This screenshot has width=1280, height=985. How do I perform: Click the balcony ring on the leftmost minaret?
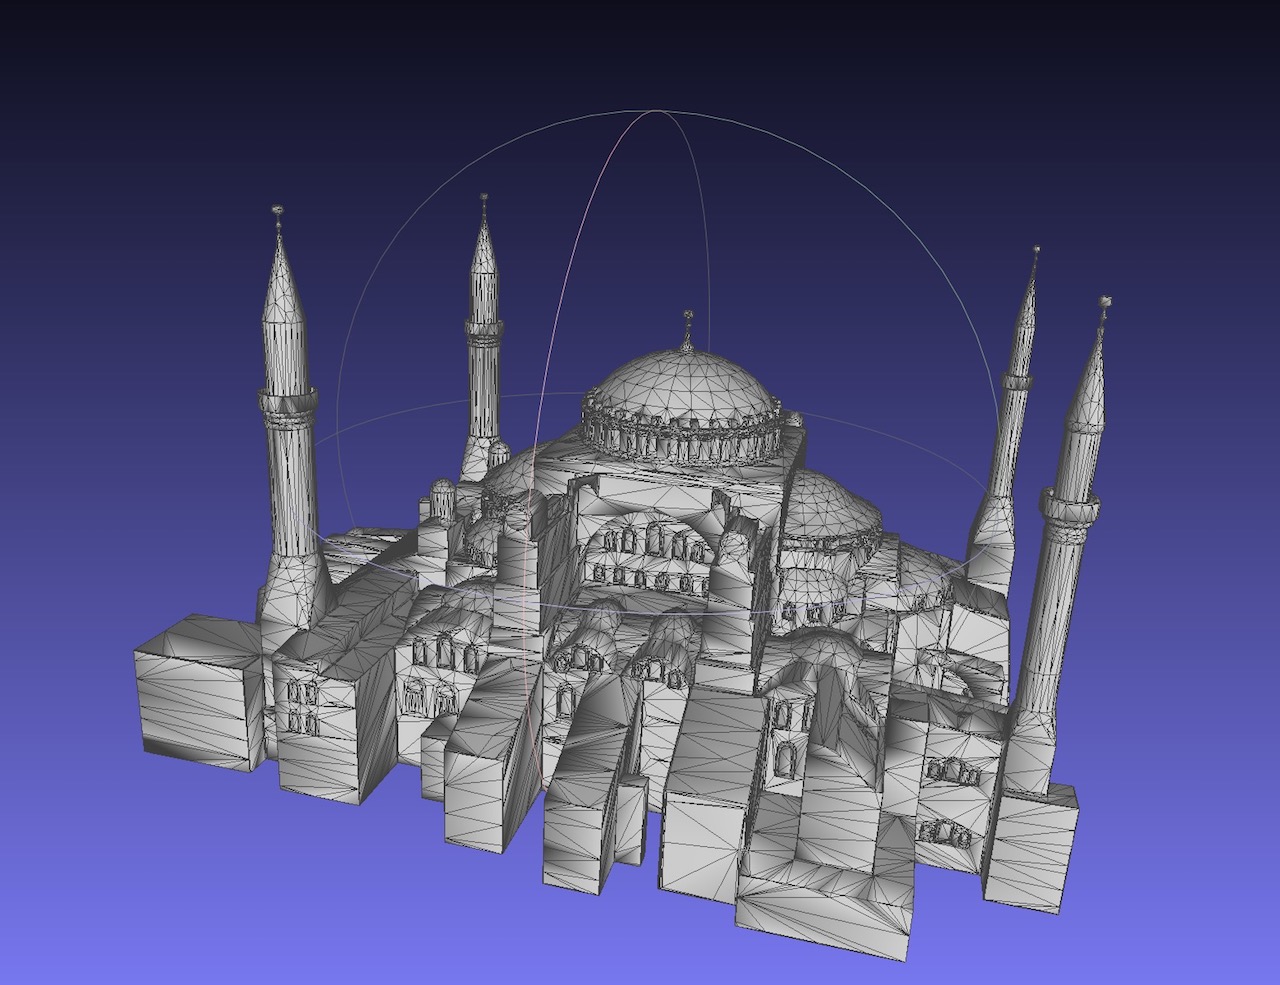click(289, 405)
